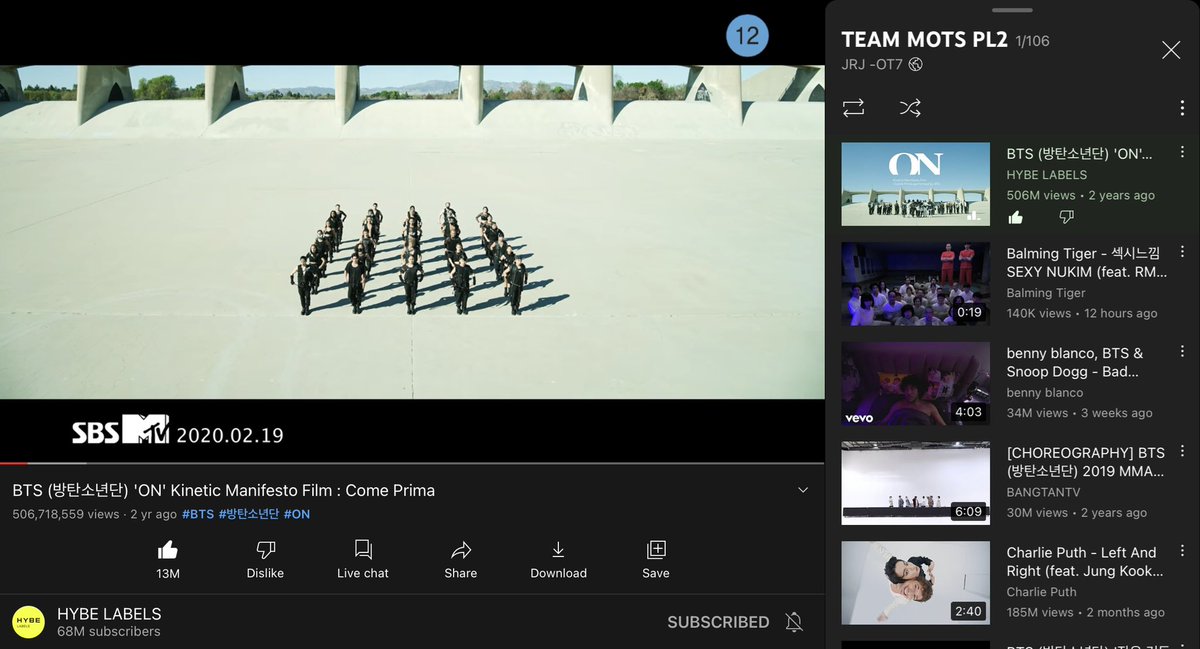This screenshot has height=649, width=1200.
Task: Play the Balming Tiger SEXY NUKIM thumbnail
Action: (x=916, y=284)
